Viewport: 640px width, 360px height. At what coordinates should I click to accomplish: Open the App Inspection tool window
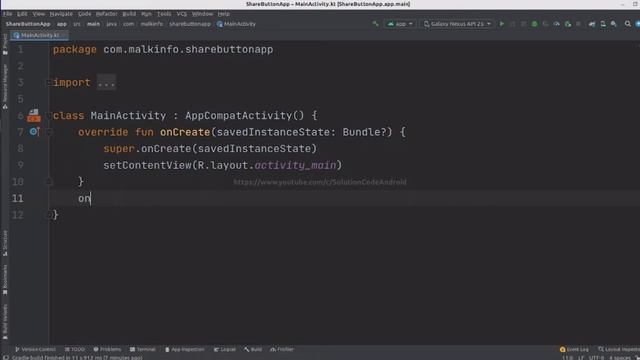184,349
